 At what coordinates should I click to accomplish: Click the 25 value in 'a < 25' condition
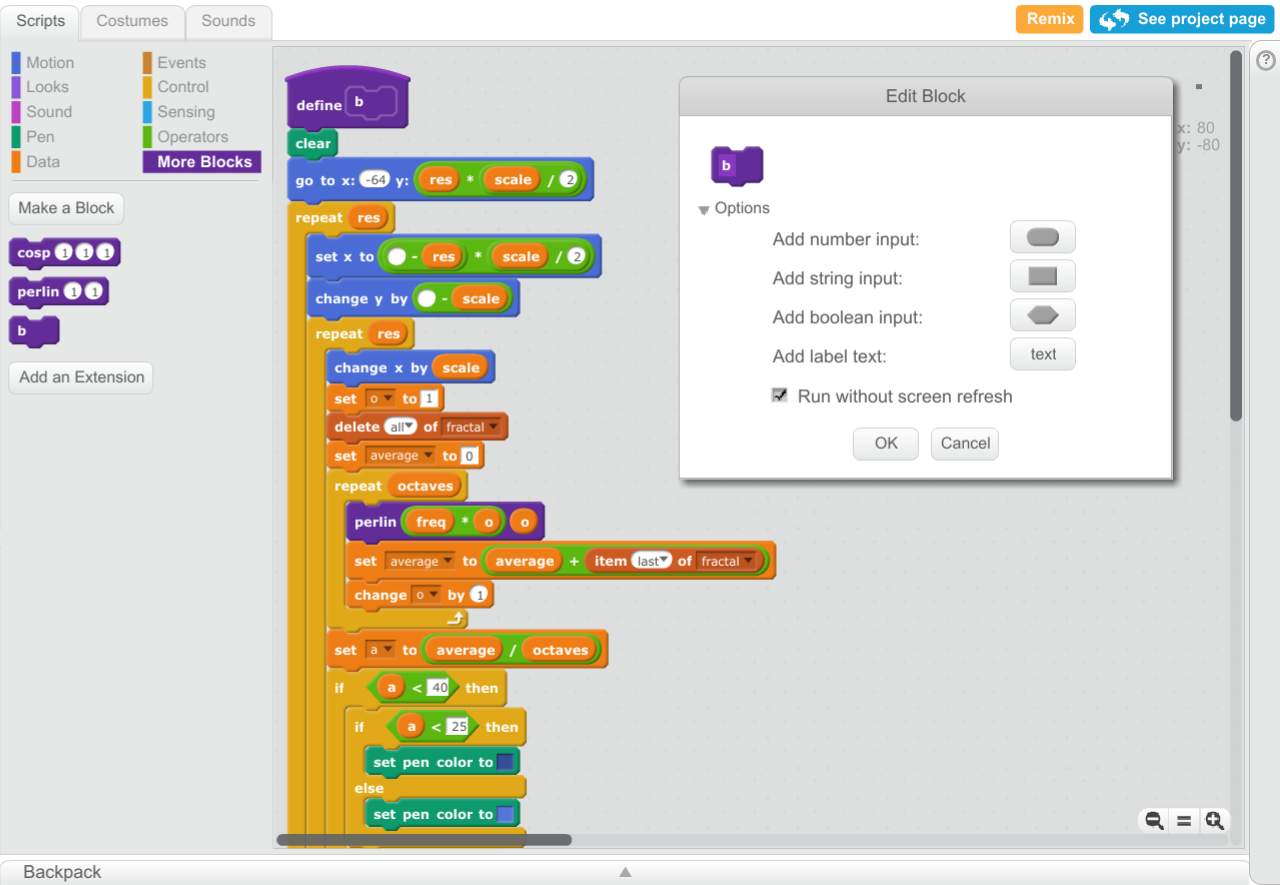[x=457, y=727]
